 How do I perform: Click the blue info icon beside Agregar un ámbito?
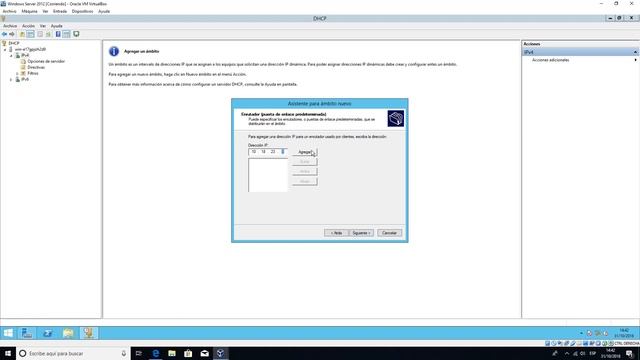(x=114, y=51)
